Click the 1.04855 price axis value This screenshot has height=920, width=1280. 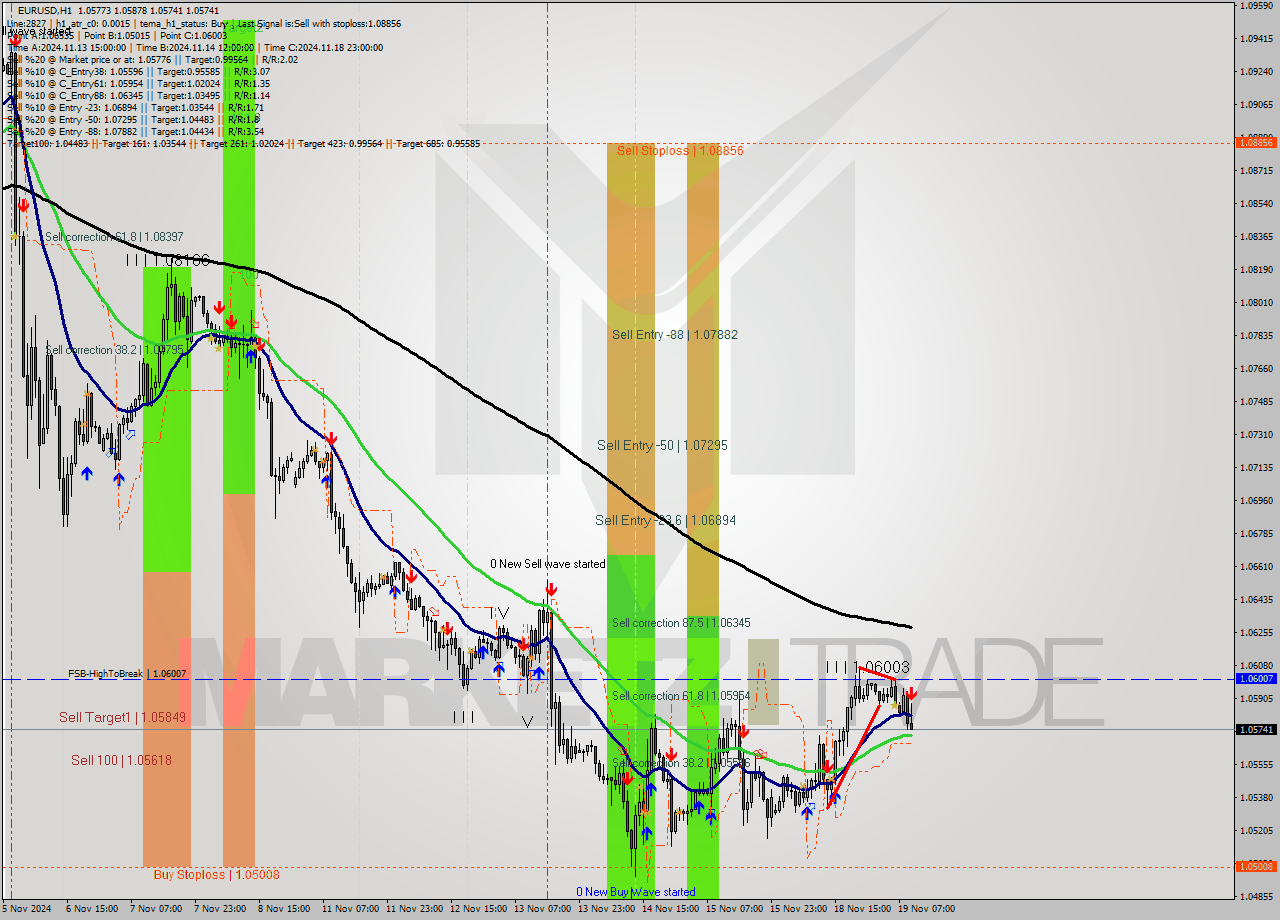click(x=1256, y=896)
